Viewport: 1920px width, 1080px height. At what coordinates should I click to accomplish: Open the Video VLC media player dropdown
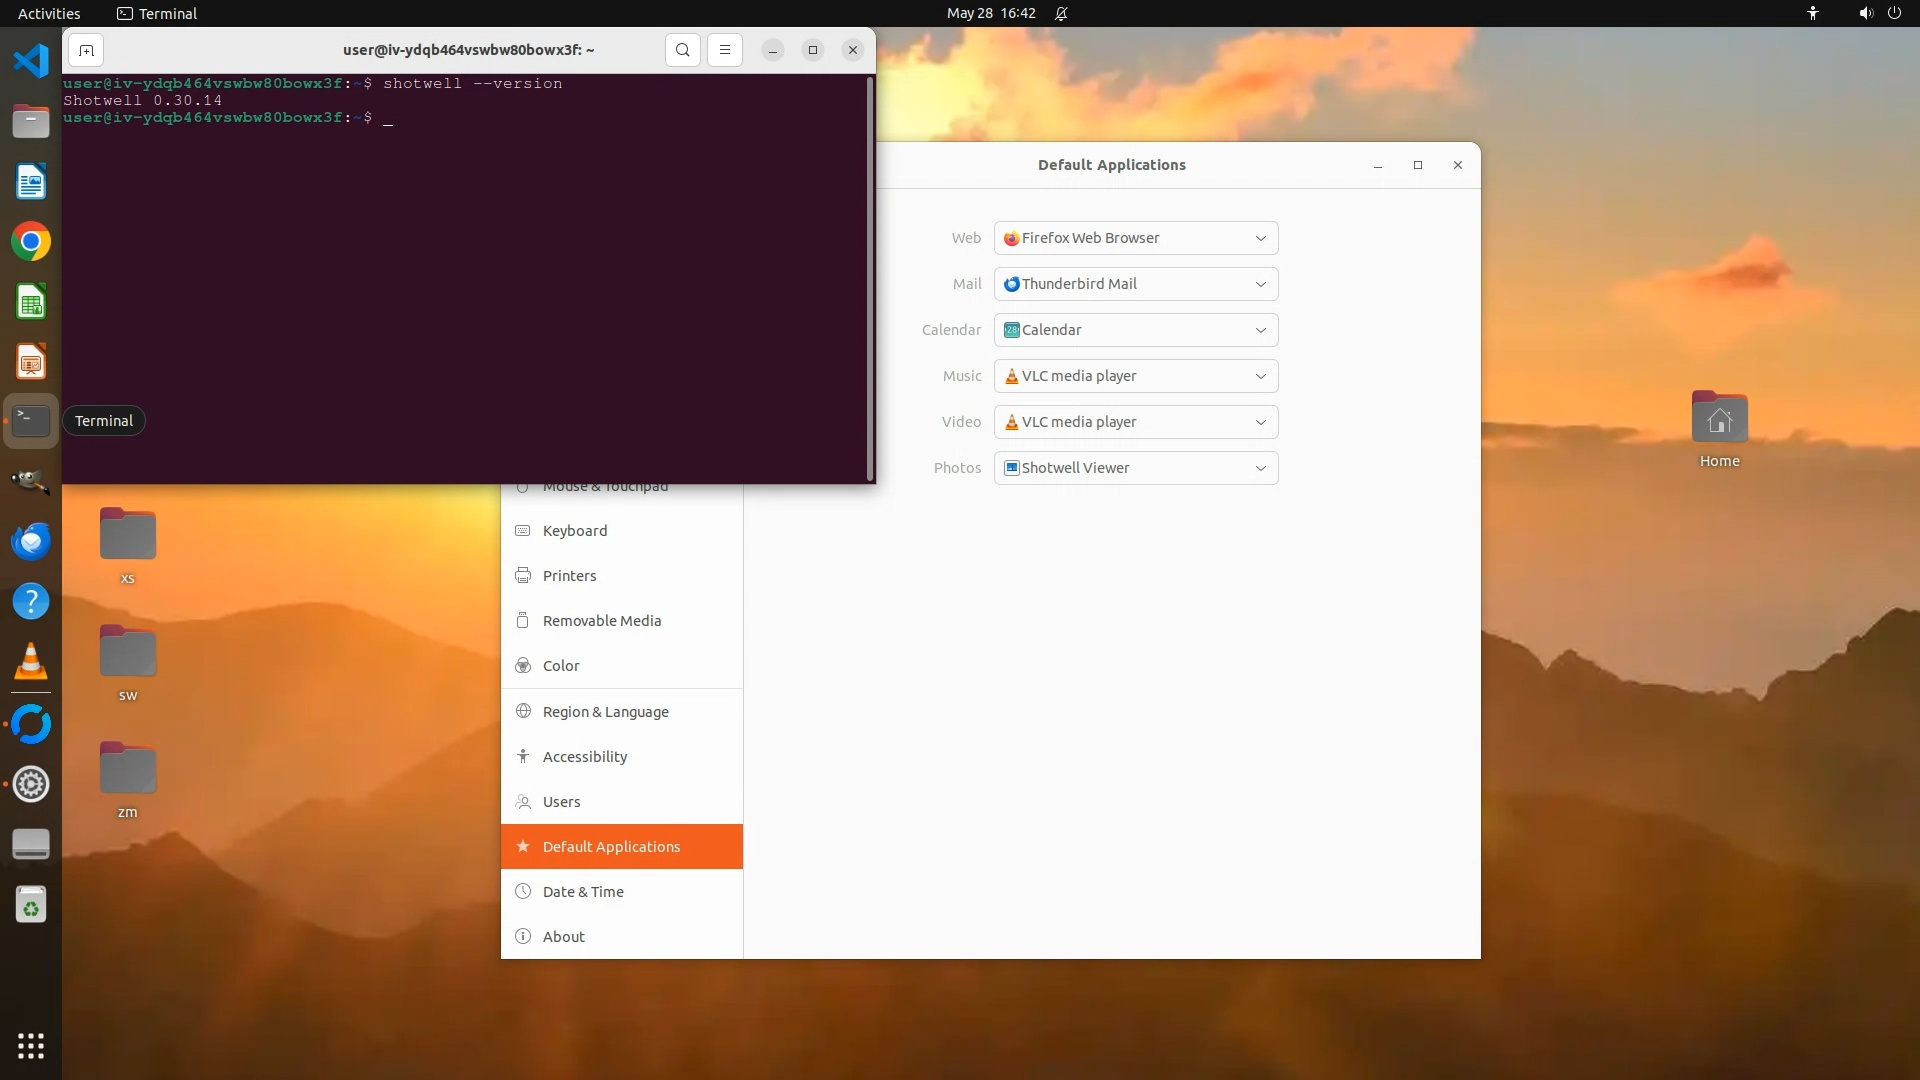1136,422
